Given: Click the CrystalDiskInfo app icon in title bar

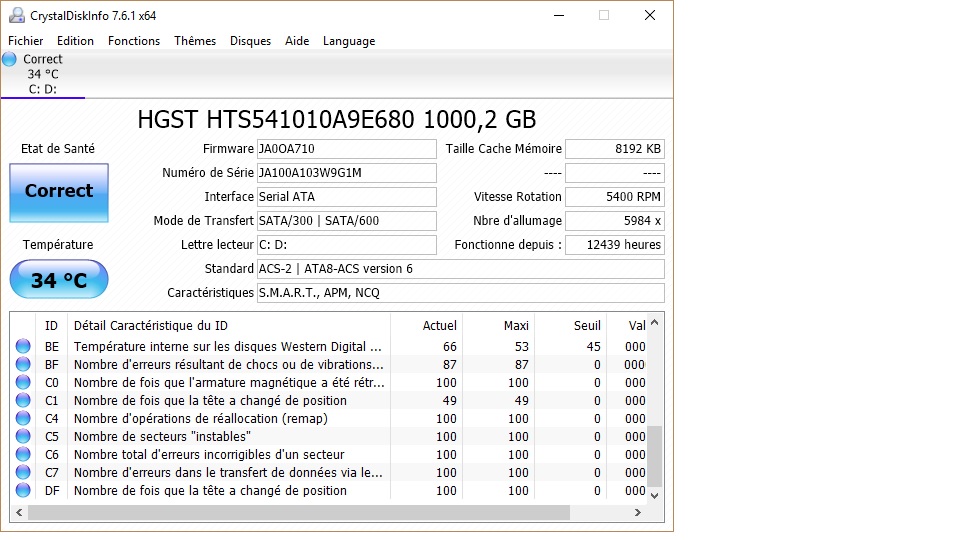Looking at the screenshot, I should pos(17,15).
